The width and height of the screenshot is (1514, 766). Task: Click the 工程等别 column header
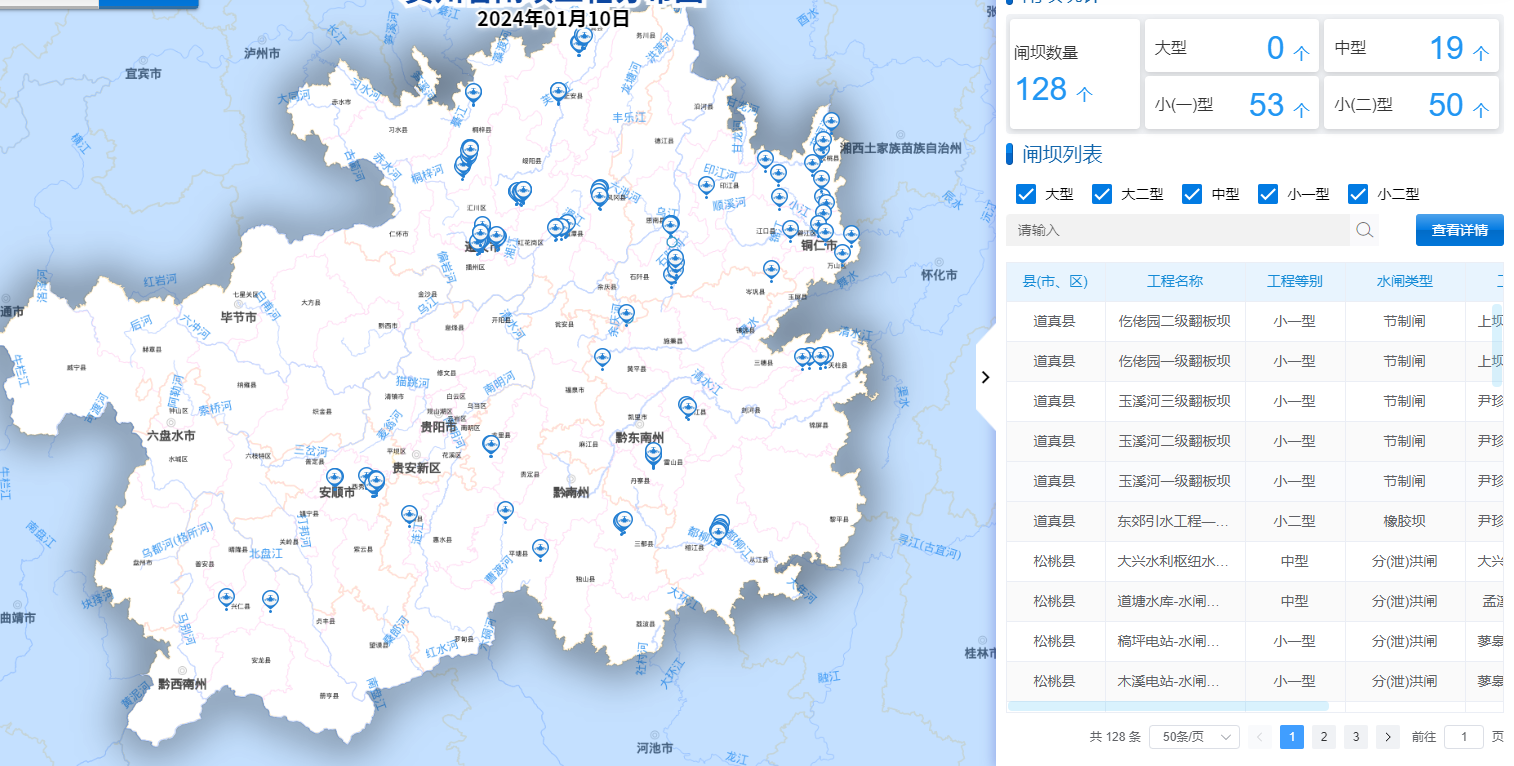(x=1295, y=281)
